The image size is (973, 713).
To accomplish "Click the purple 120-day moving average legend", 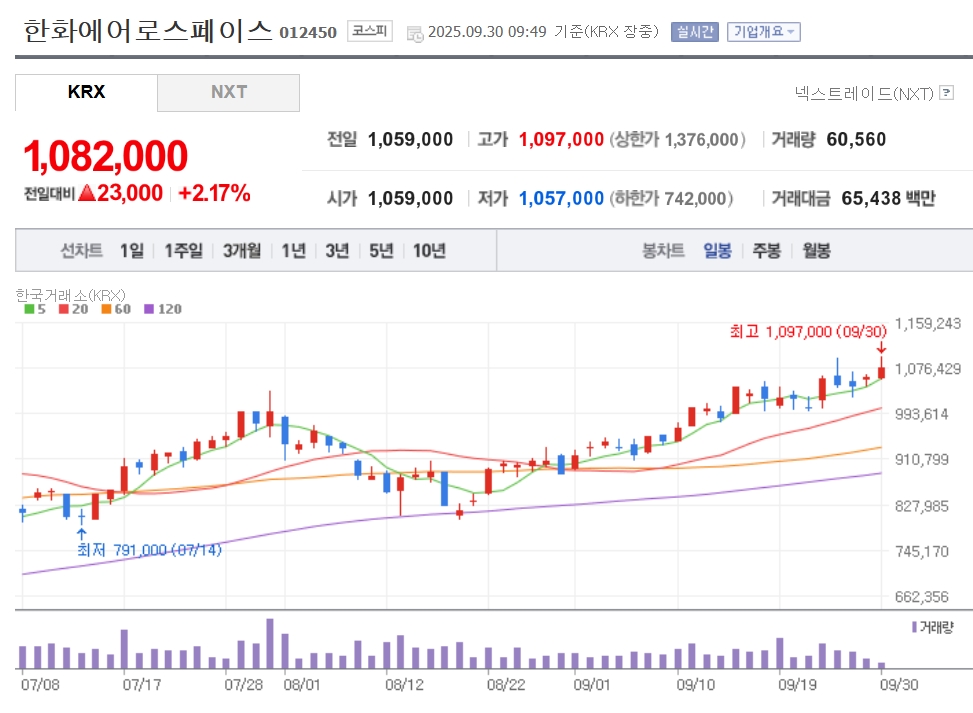I will point(163,309).
